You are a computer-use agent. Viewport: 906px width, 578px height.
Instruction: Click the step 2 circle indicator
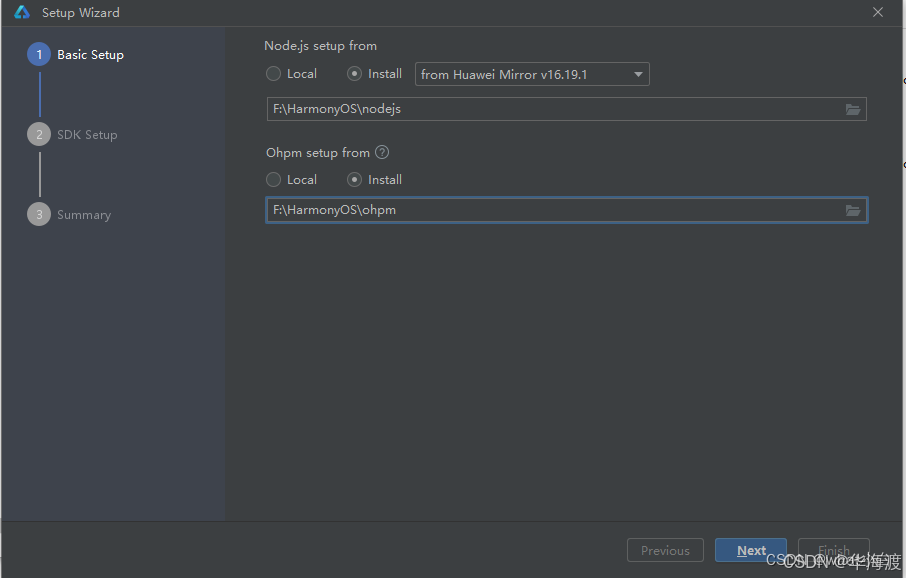(x=39, y=134)
